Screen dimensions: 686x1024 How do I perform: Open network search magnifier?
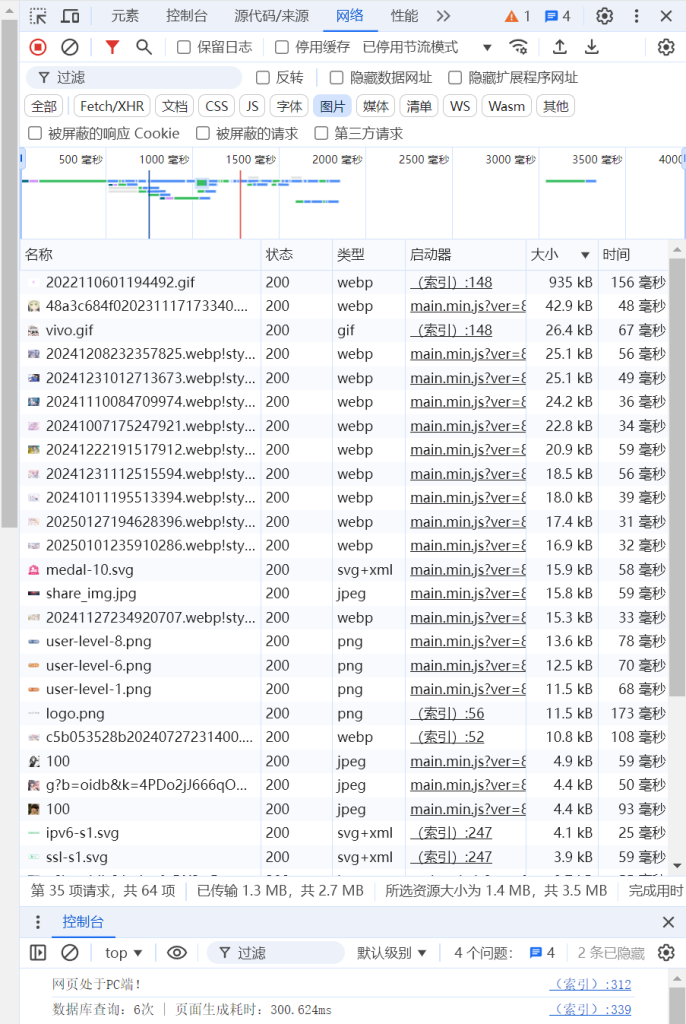coord(144,47)
